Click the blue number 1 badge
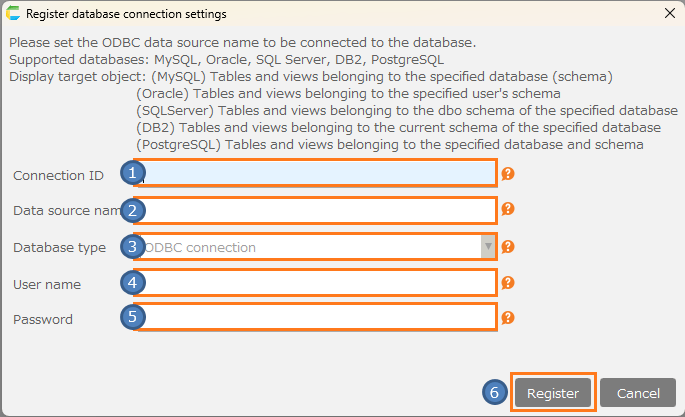 click(x=134, y=173)
